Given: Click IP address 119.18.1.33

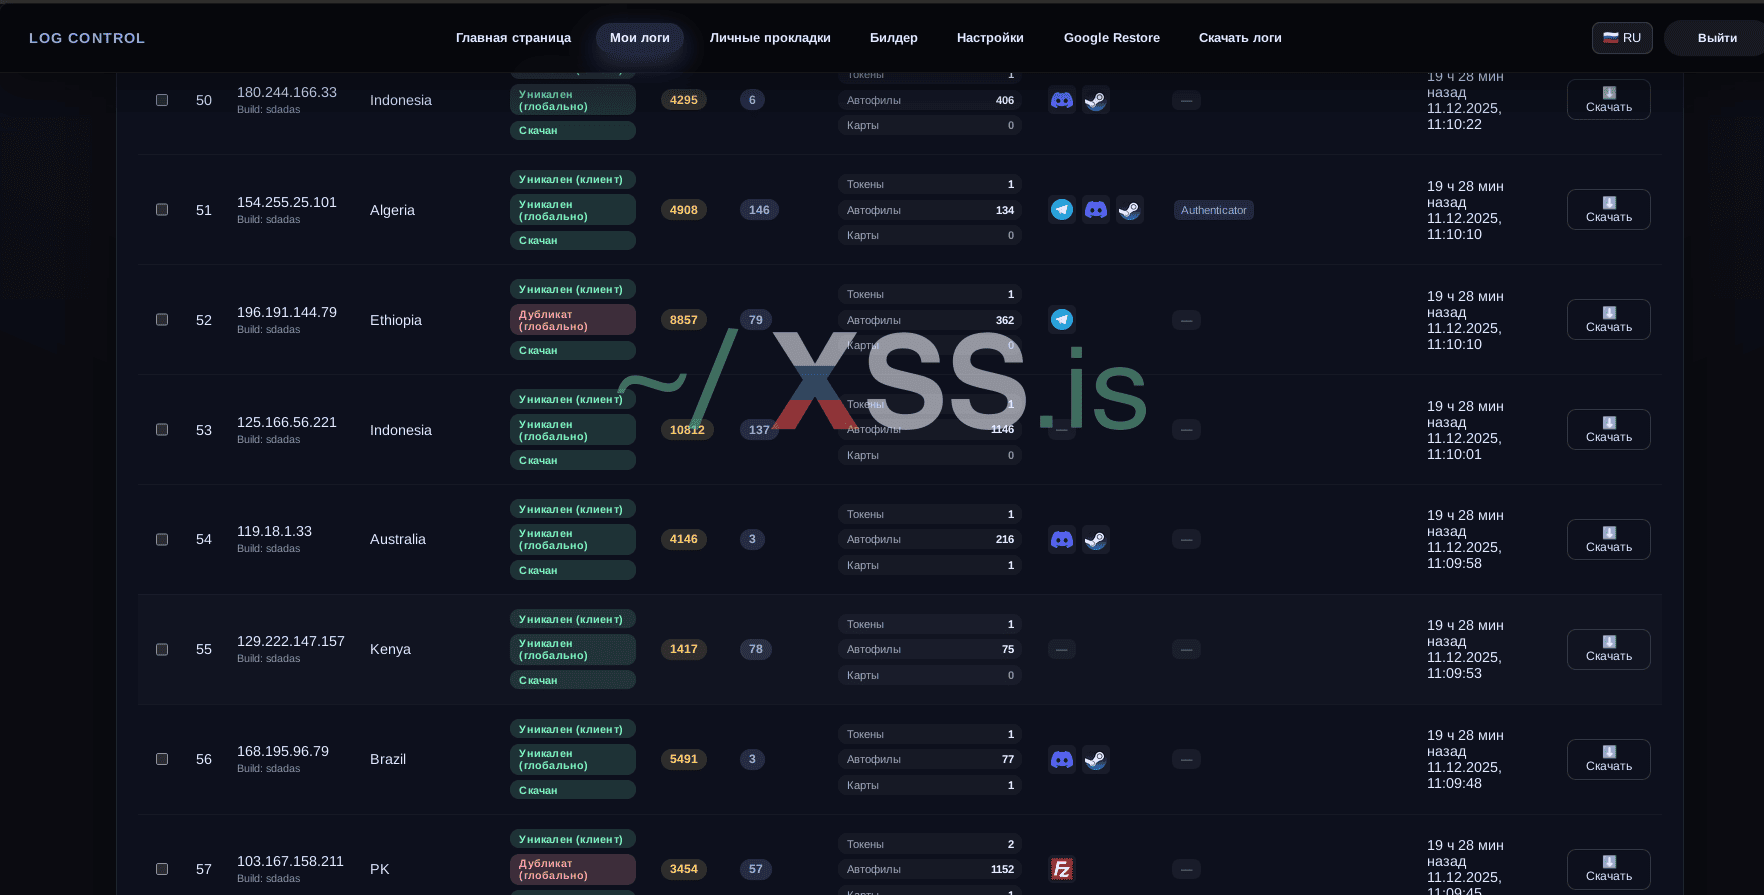Looking at the screenshot, I should coord(275,531).
